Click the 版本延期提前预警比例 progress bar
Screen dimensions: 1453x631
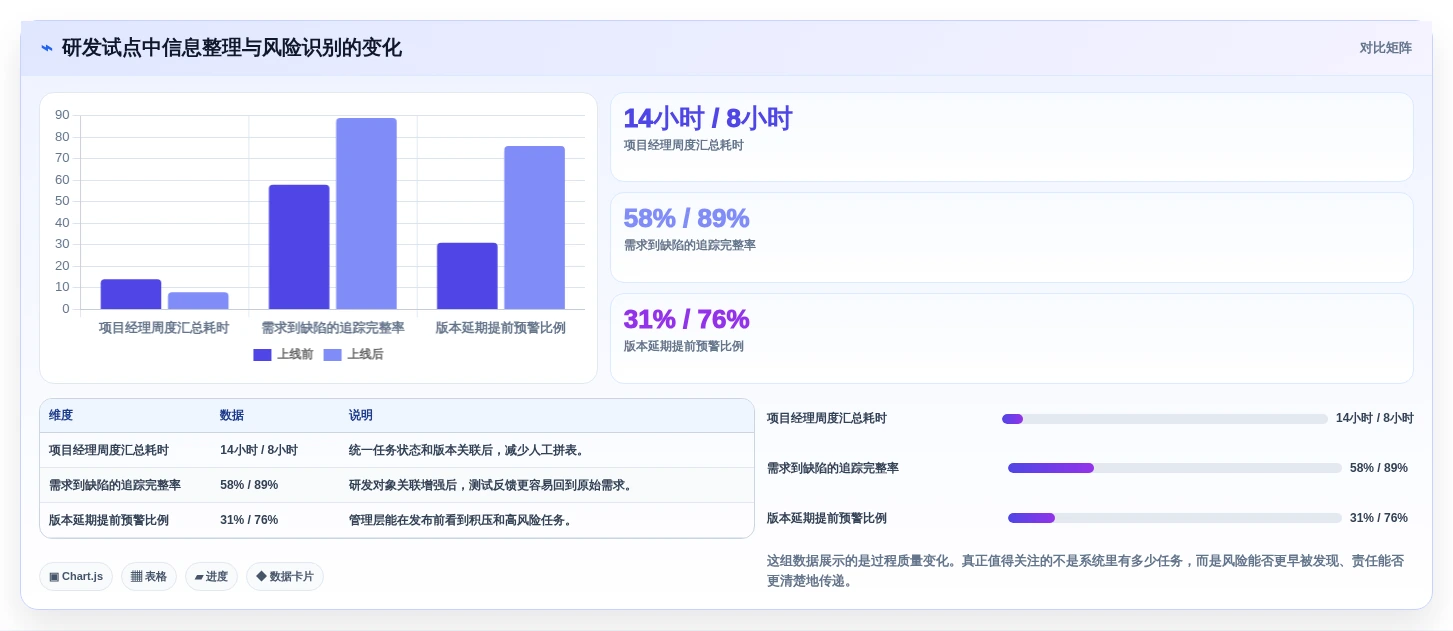click(1175, 518)
